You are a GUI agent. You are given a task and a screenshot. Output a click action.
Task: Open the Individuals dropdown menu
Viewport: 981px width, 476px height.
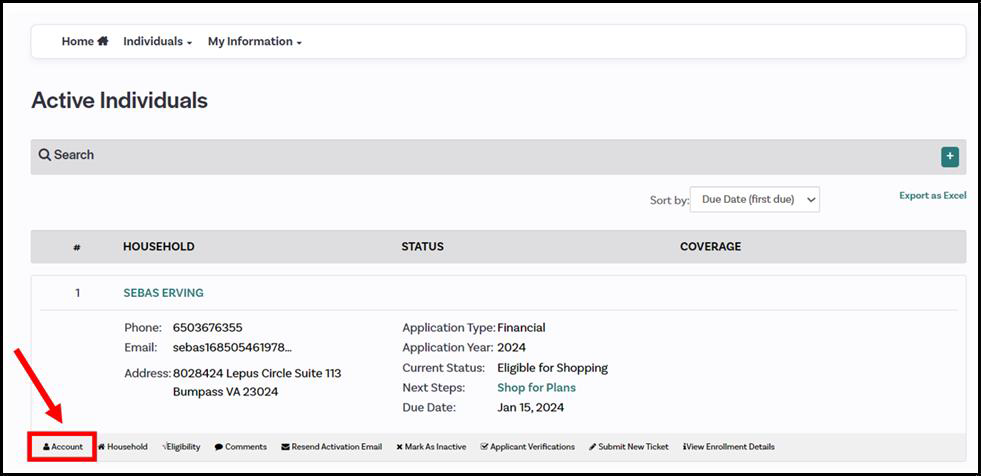click(x=157, y=41)
